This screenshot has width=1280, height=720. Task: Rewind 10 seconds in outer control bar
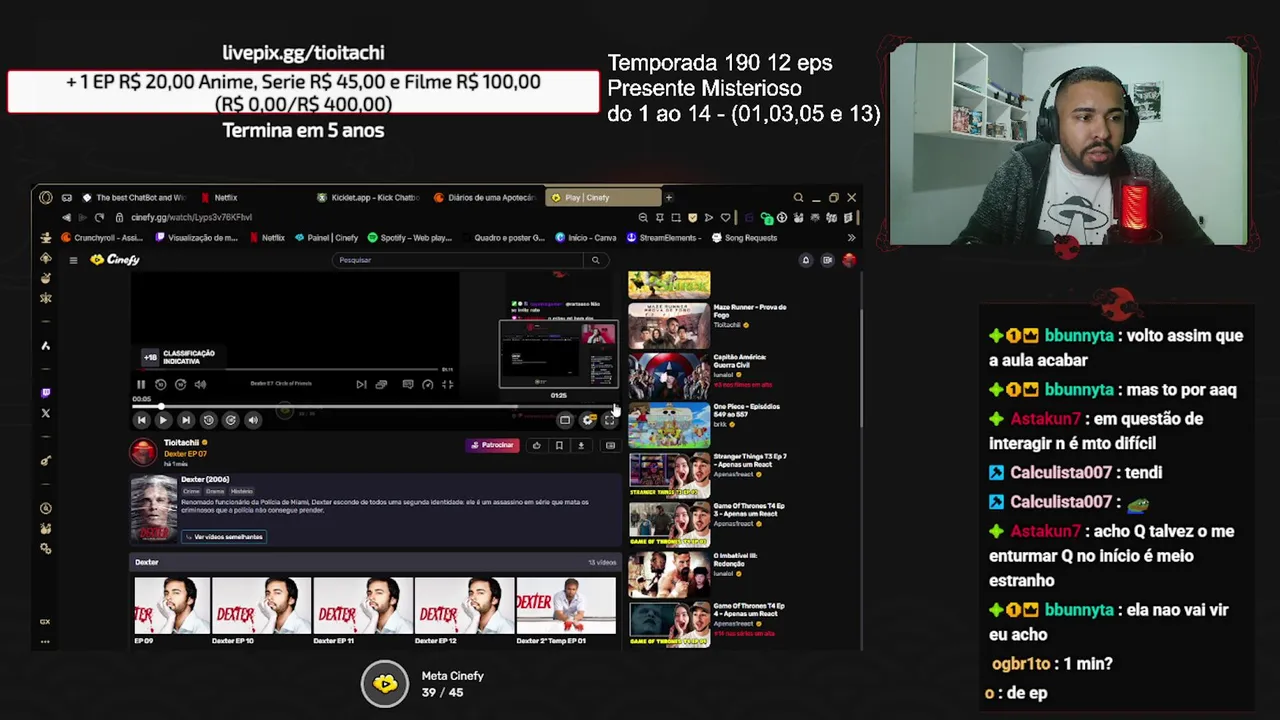[208, 420]
